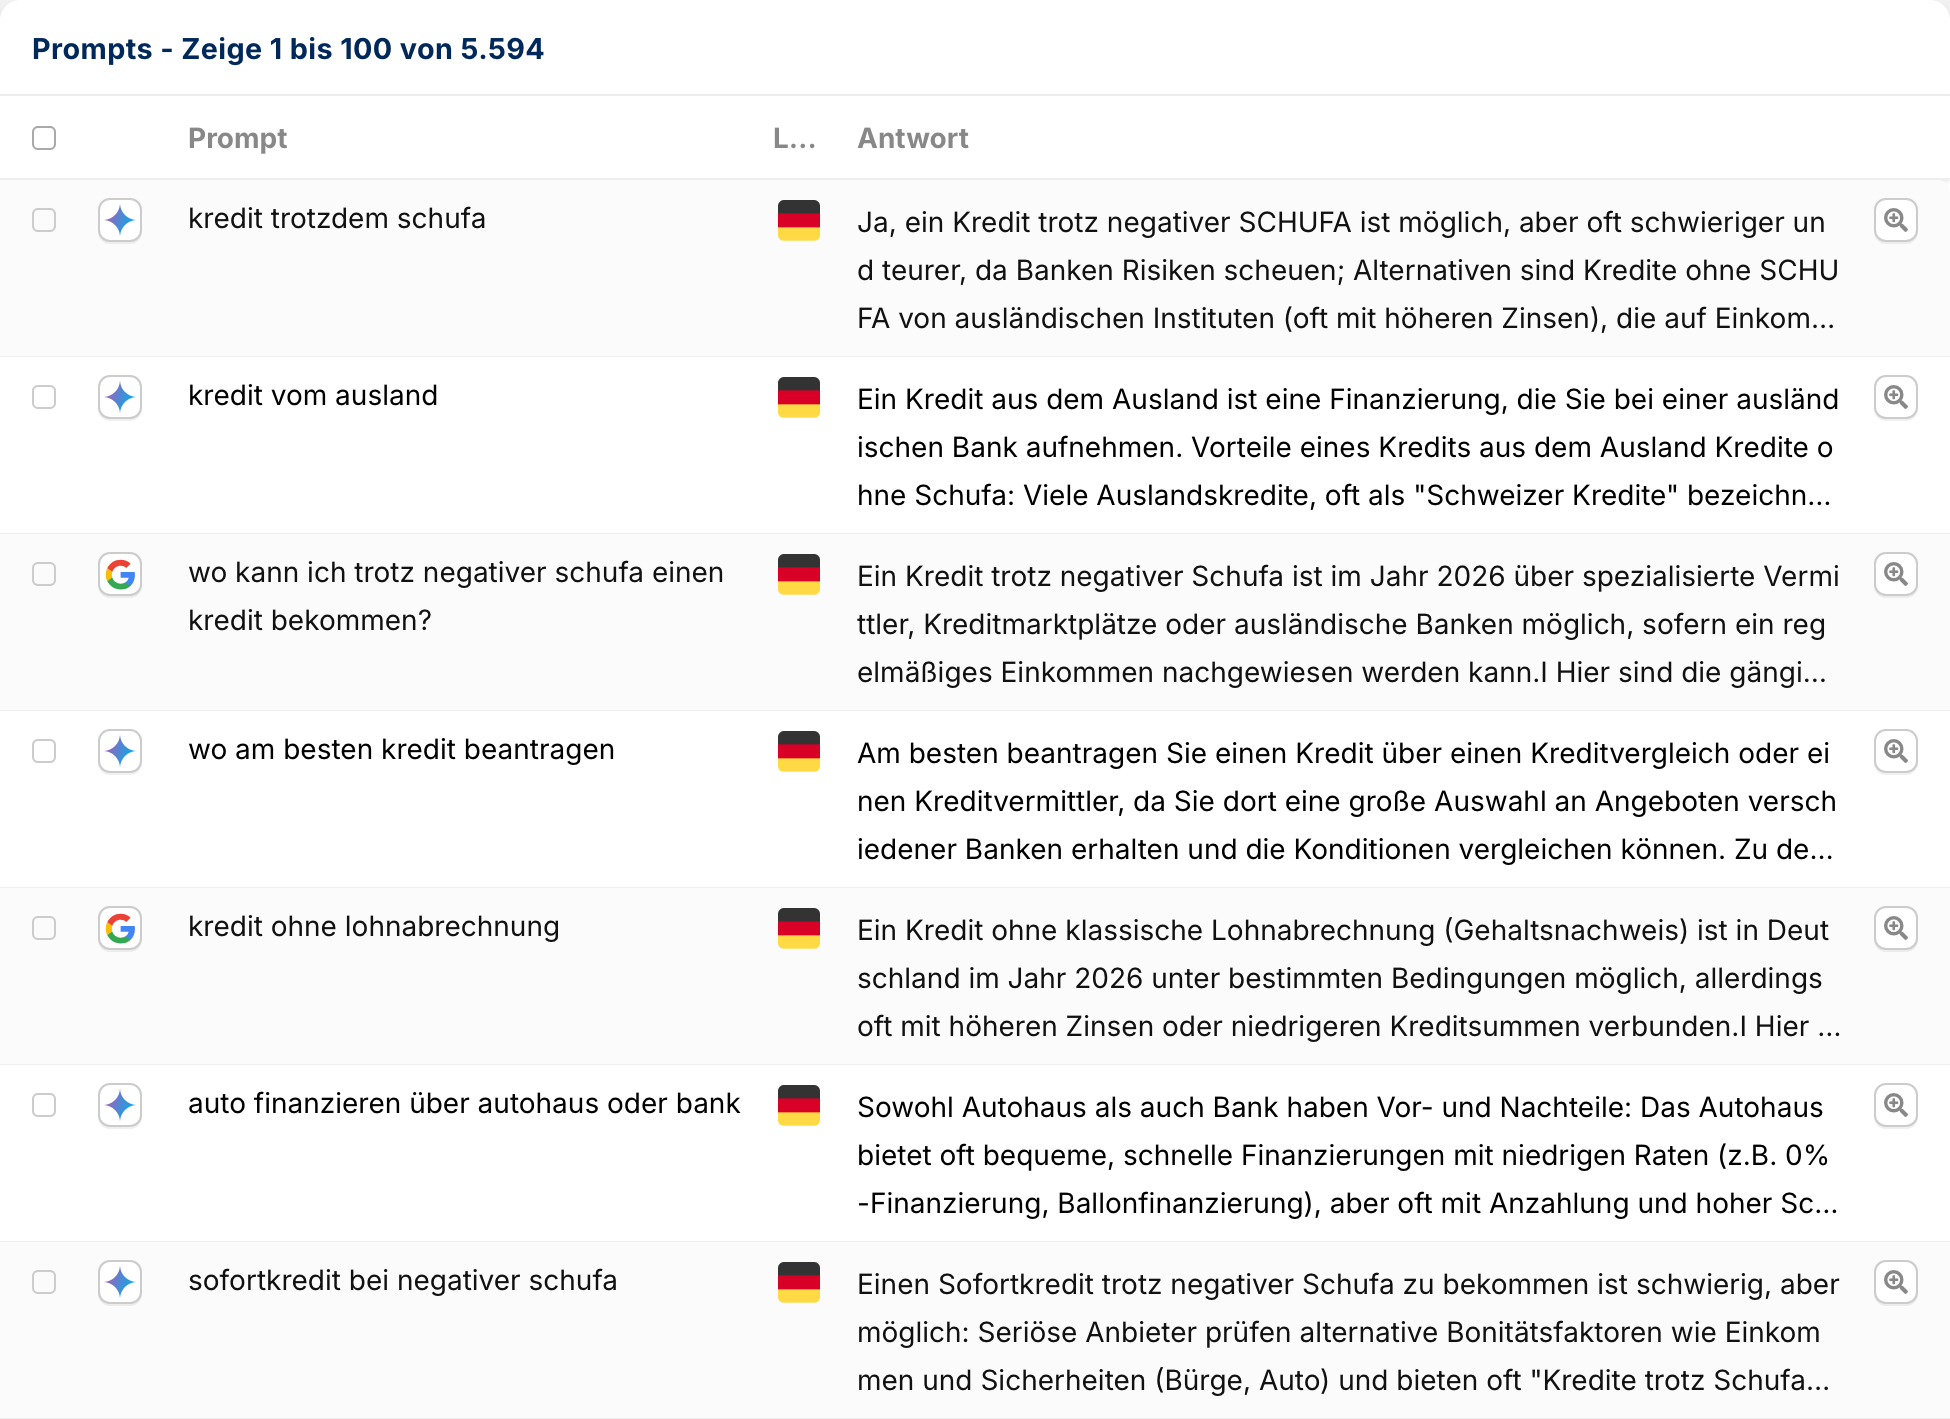This screenshot has height=1419, width=1950.
Task: Click Google icon beside 'wo kann ich trotz negativer schufa'
Action: (120, 574)
